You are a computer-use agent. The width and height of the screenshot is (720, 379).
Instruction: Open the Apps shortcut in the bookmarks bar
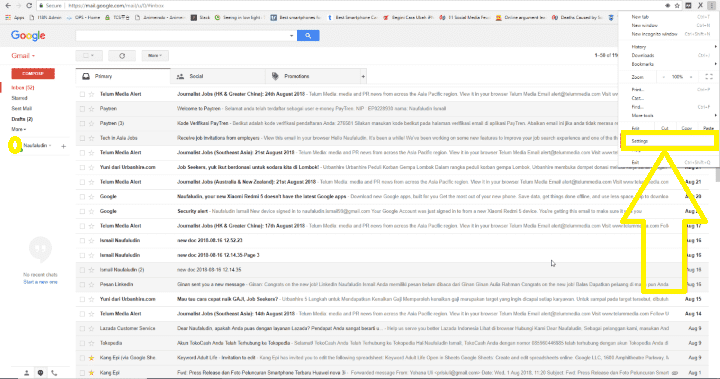[15, 17]
